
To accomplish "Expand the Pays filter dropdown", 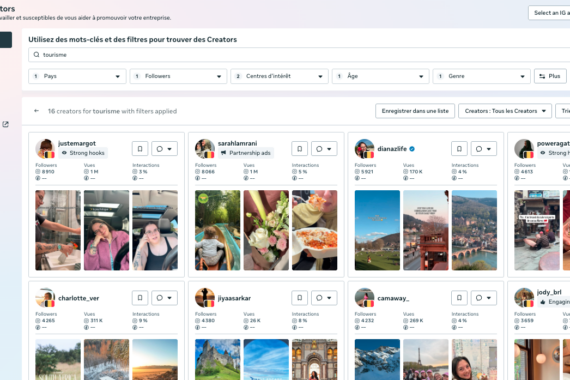I will (x=77, y=76).
